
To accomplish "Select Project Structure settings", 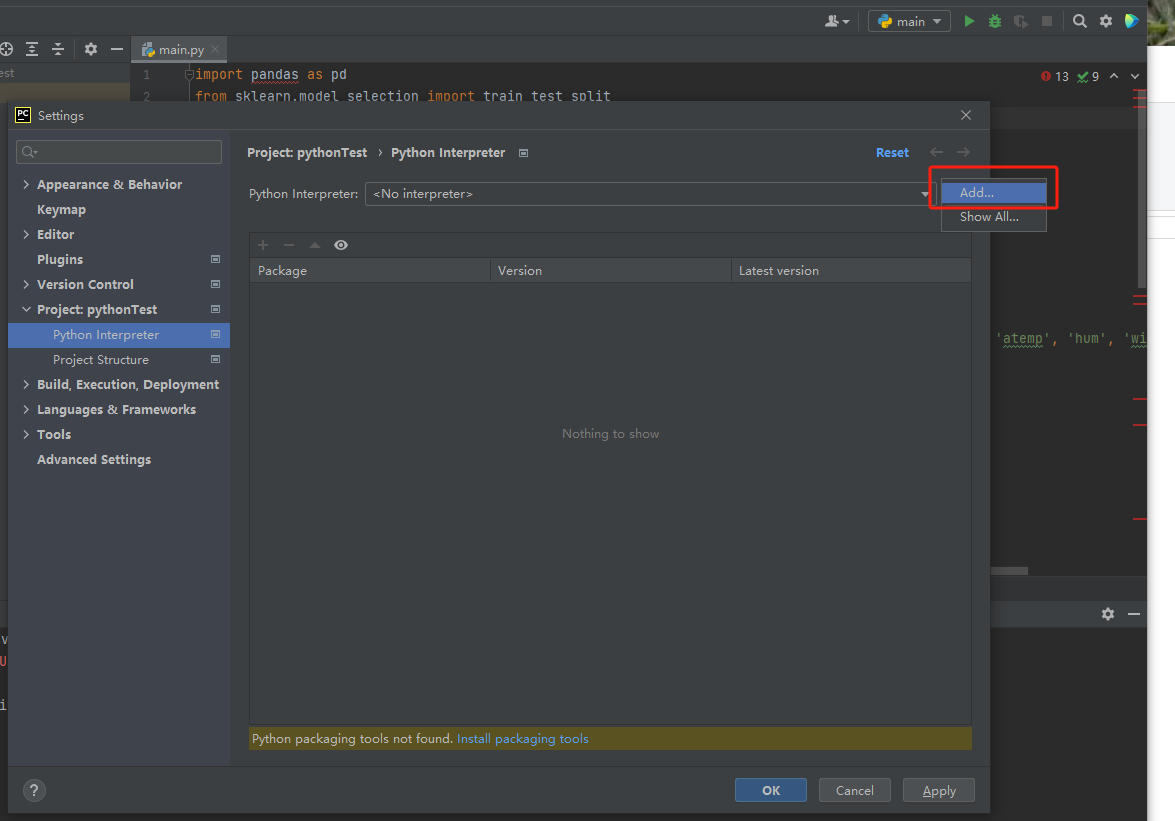I will (x=100, y=360).
